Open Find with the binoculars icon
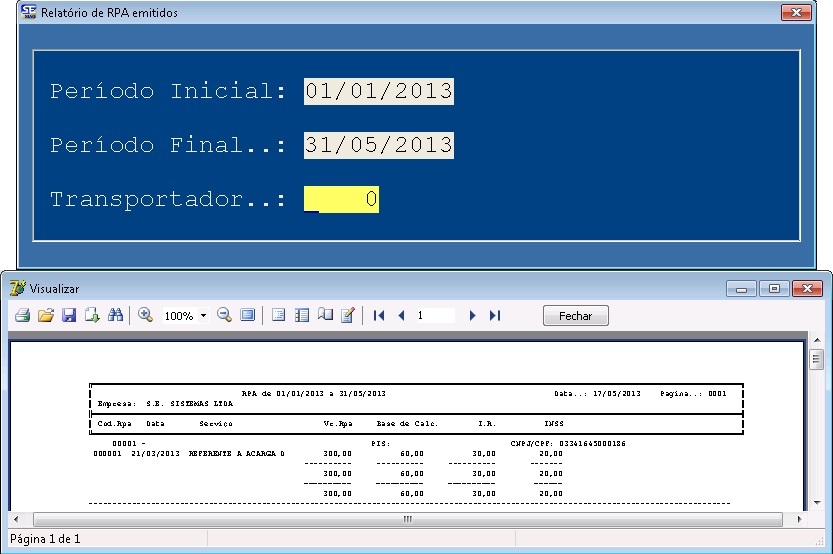The height and width of the screenshot is (554, 833). (116, 315)
